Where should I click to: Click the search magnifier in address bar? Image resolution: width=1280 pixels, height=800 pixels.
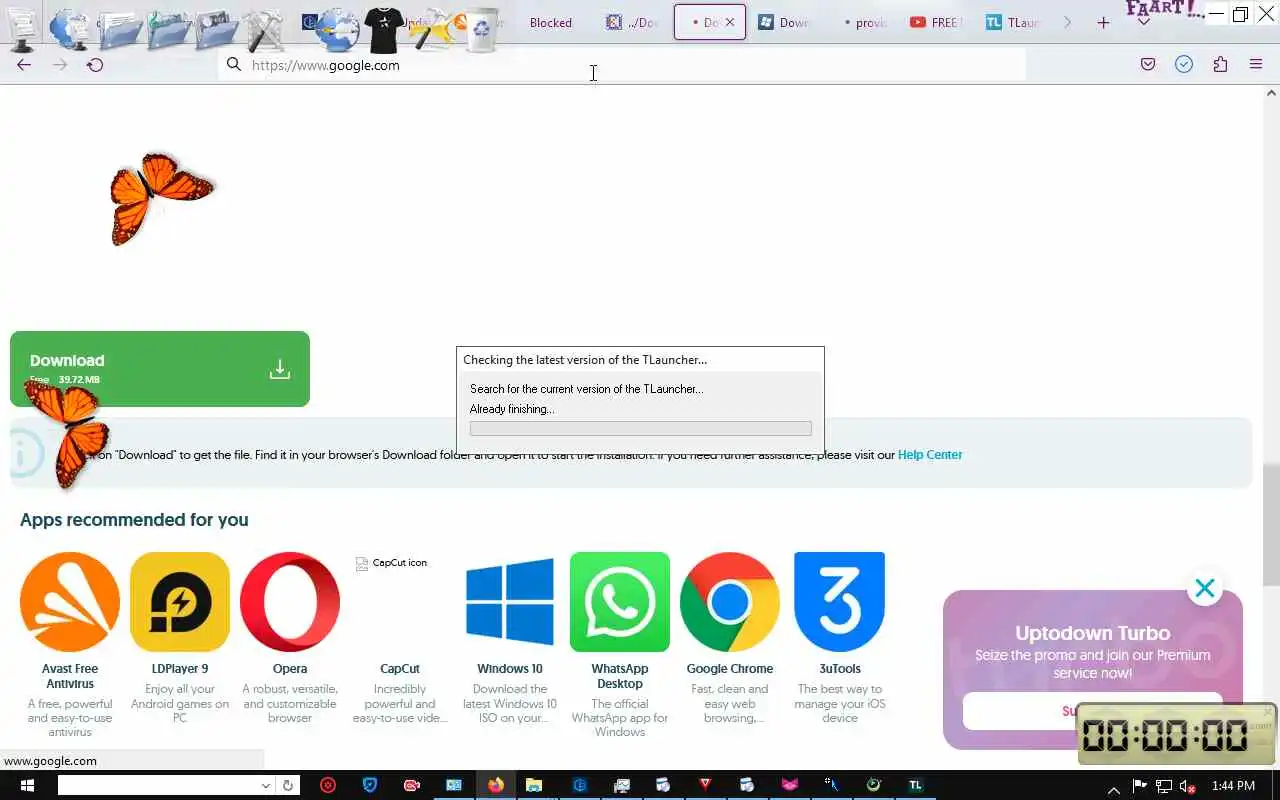(234, 65)
